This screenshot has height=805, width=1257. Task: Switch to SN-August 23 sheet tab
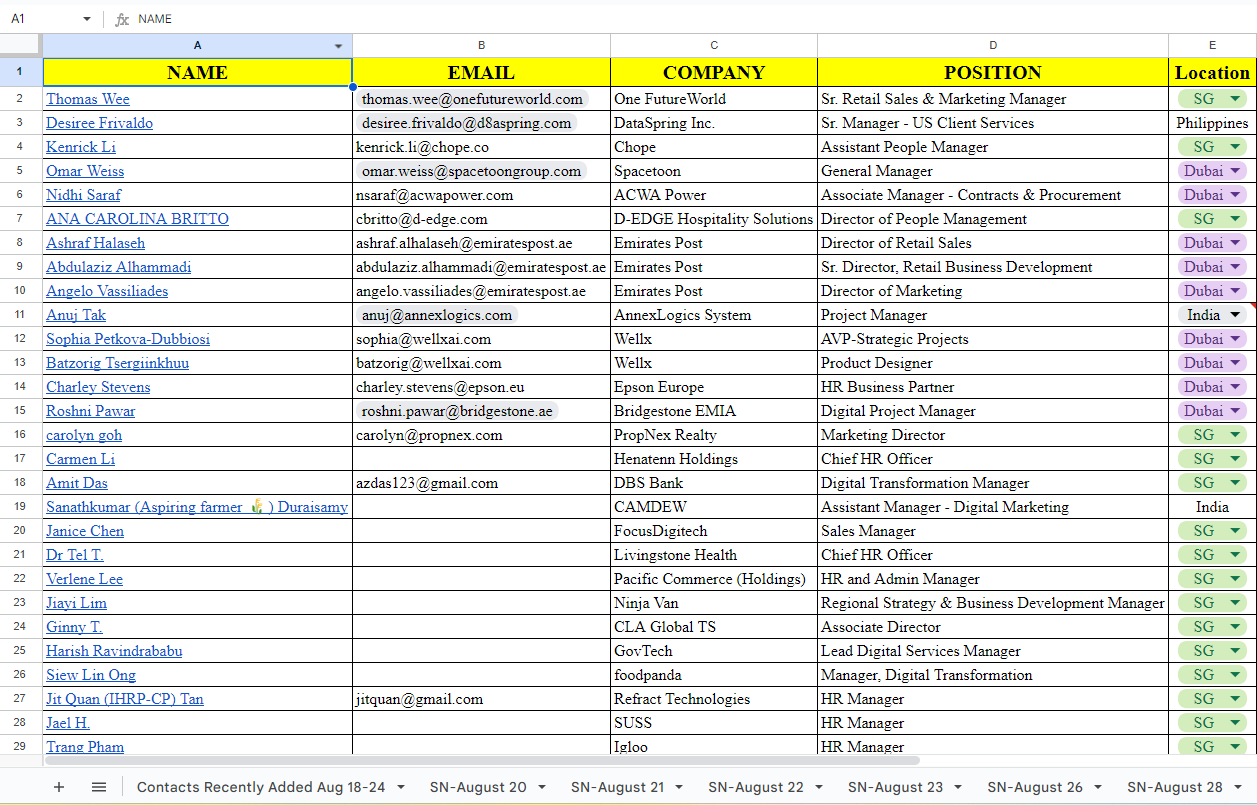895,787
